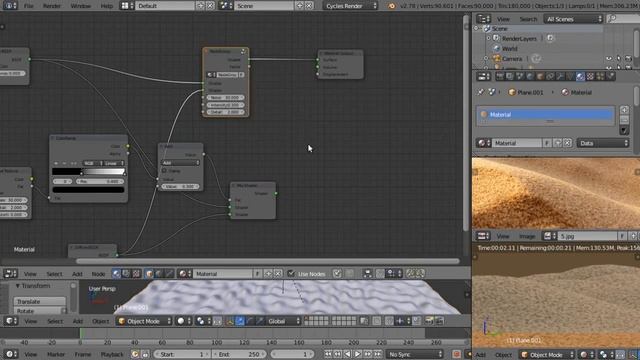Open the Add operation dropdown in Math node

pos(180,163)
